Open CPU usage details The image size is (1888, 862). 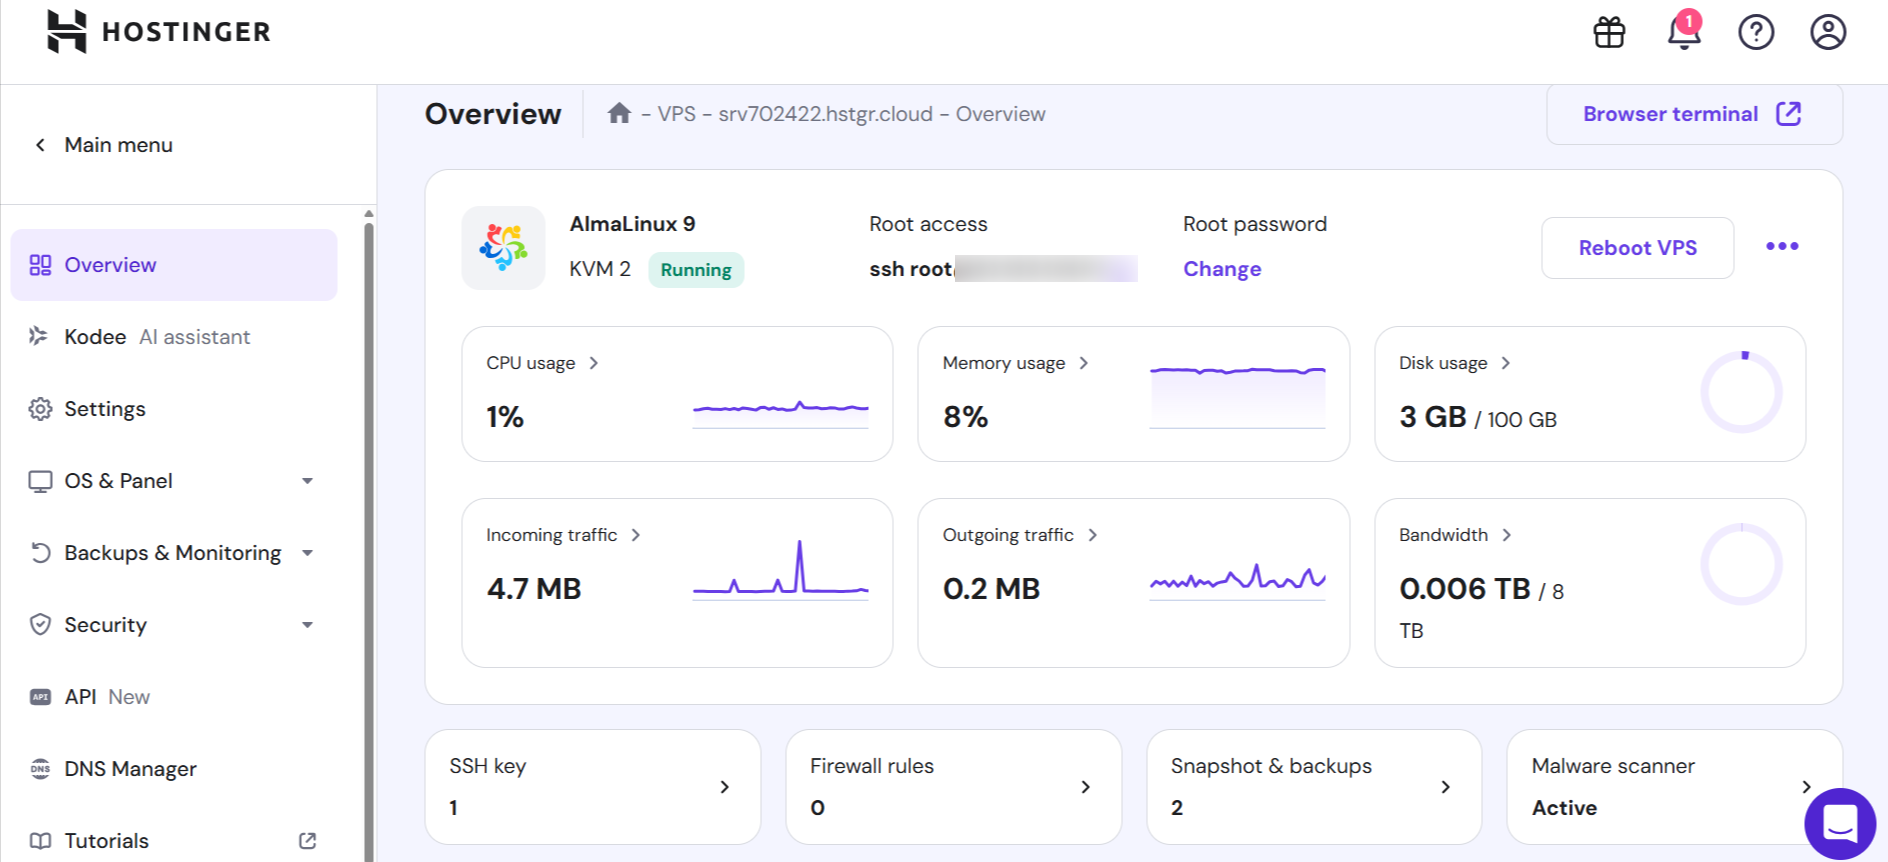542,363
